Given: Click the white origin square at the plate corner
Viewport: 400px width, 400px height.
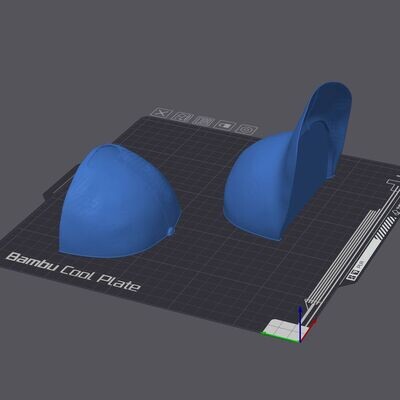Looking at the screenshot, I should [x=282, y=327].
